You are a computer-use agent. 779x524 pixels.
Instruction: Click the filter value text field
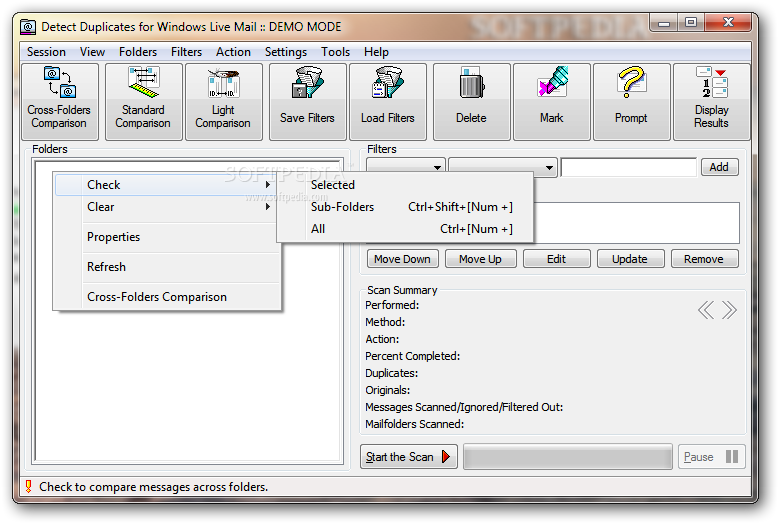click(x=629, y=167)
